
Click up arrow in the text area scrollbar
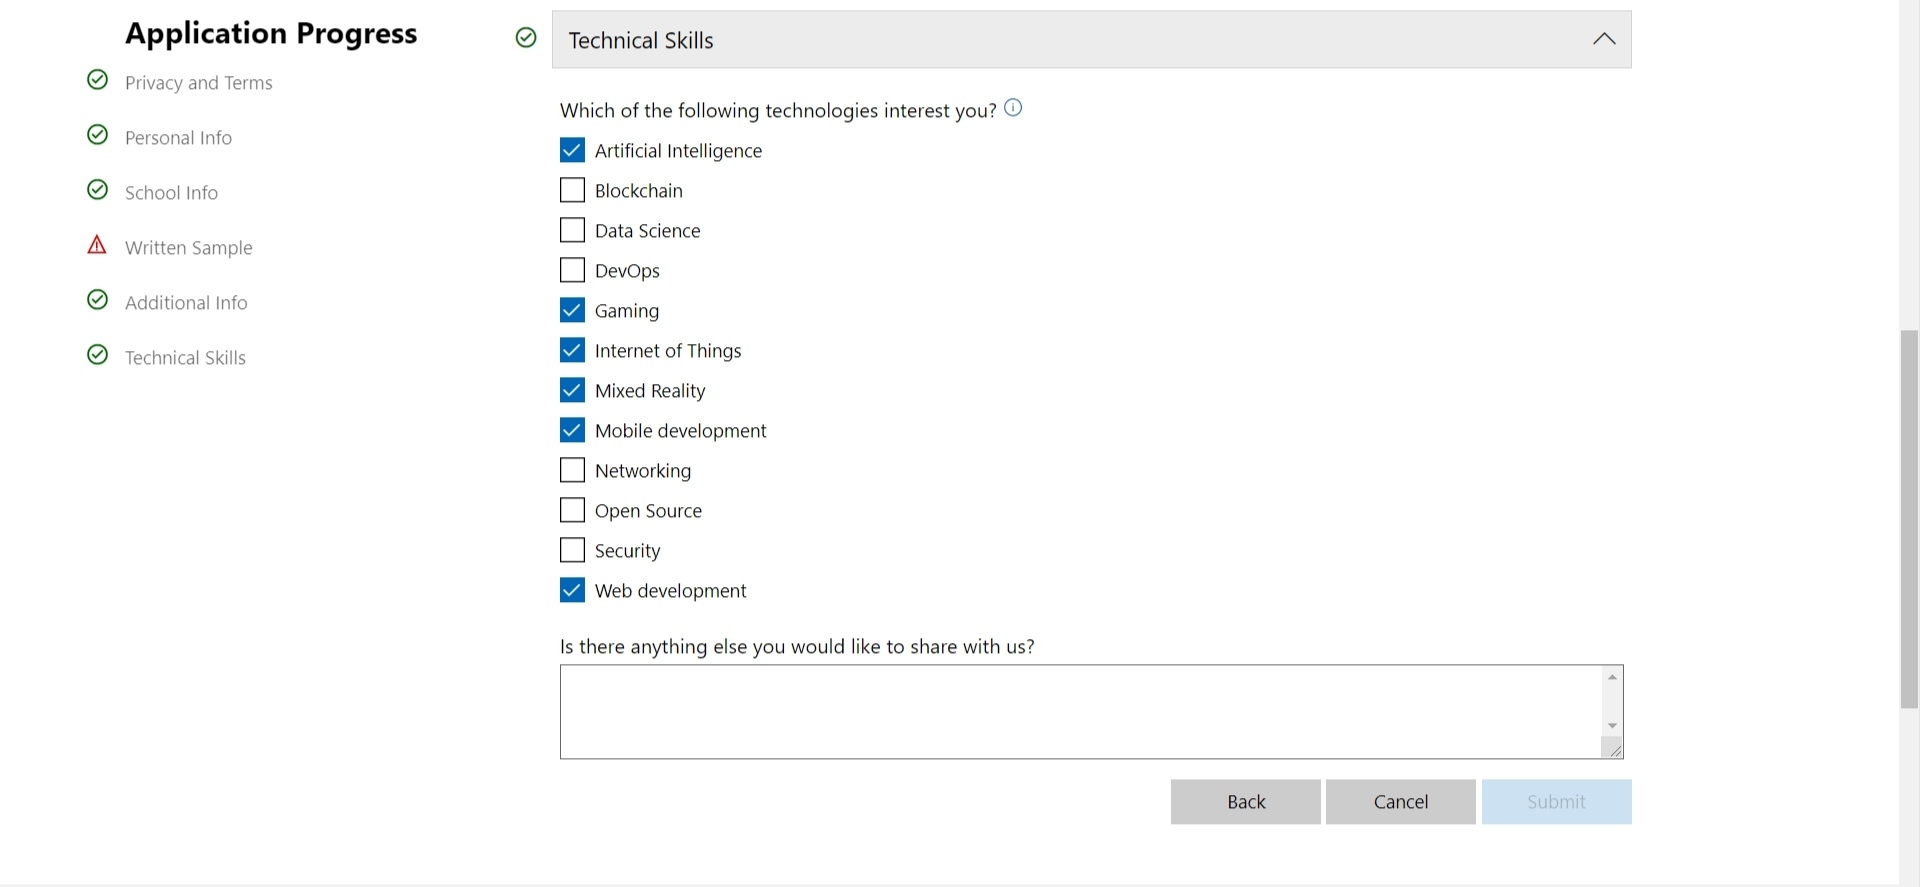tap(1612, 678)
